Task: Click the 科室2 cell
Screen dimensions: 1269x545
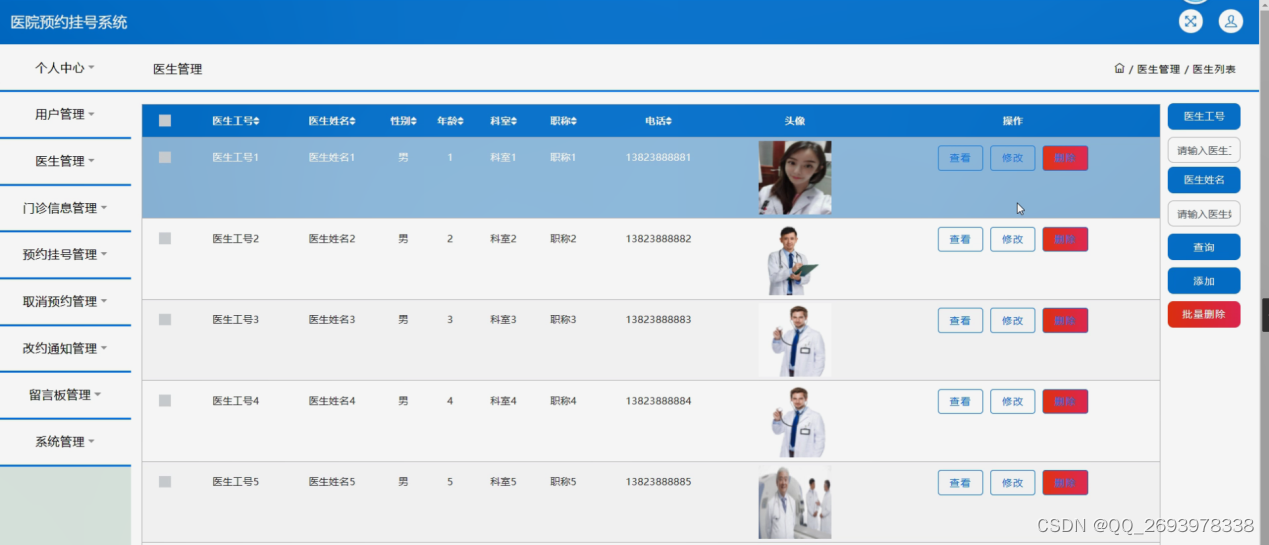Action: (503, 239)
